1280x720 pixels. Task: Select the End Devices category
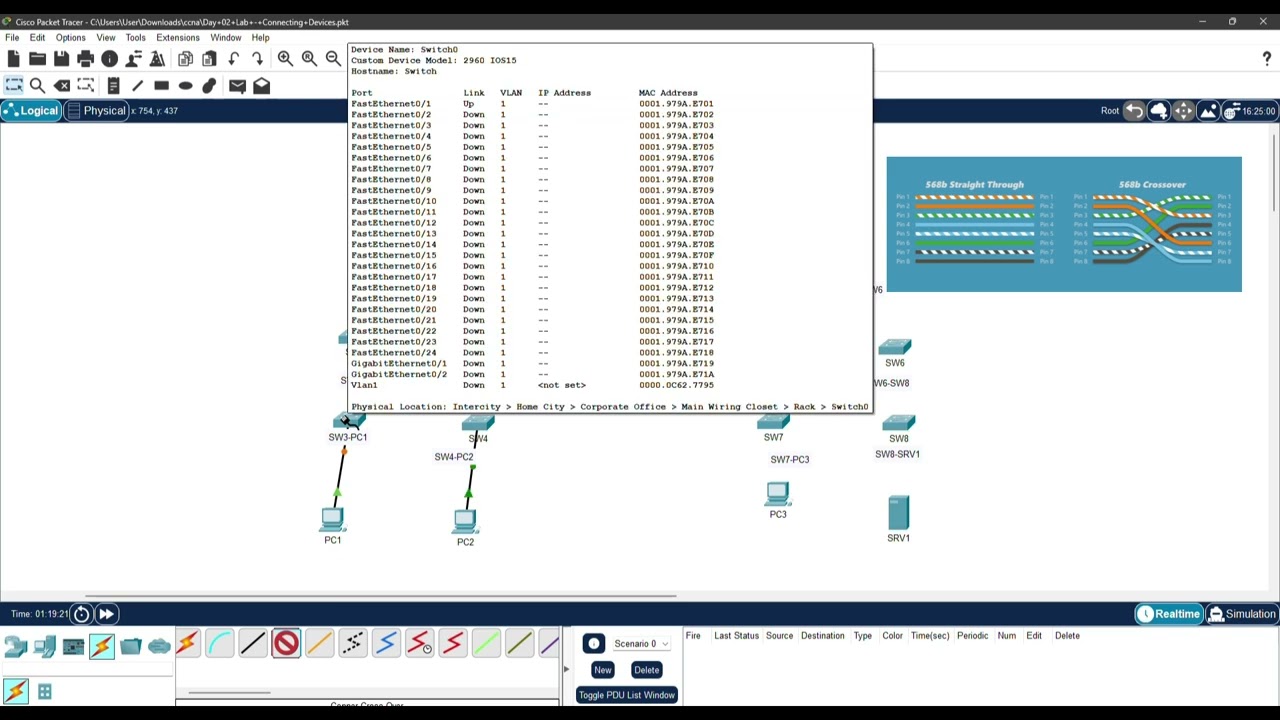tap(45, 646)
